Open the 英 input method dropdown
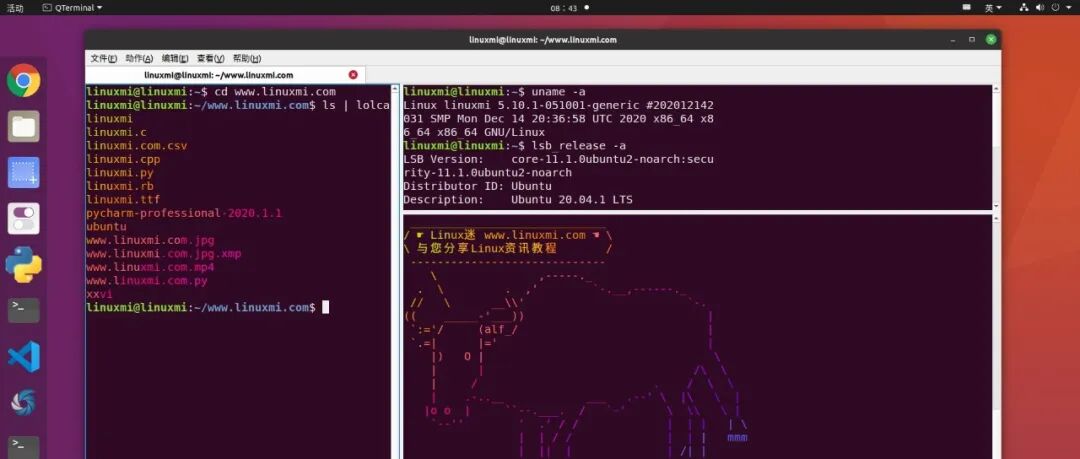1080x459 pixels. click(993, 8)
